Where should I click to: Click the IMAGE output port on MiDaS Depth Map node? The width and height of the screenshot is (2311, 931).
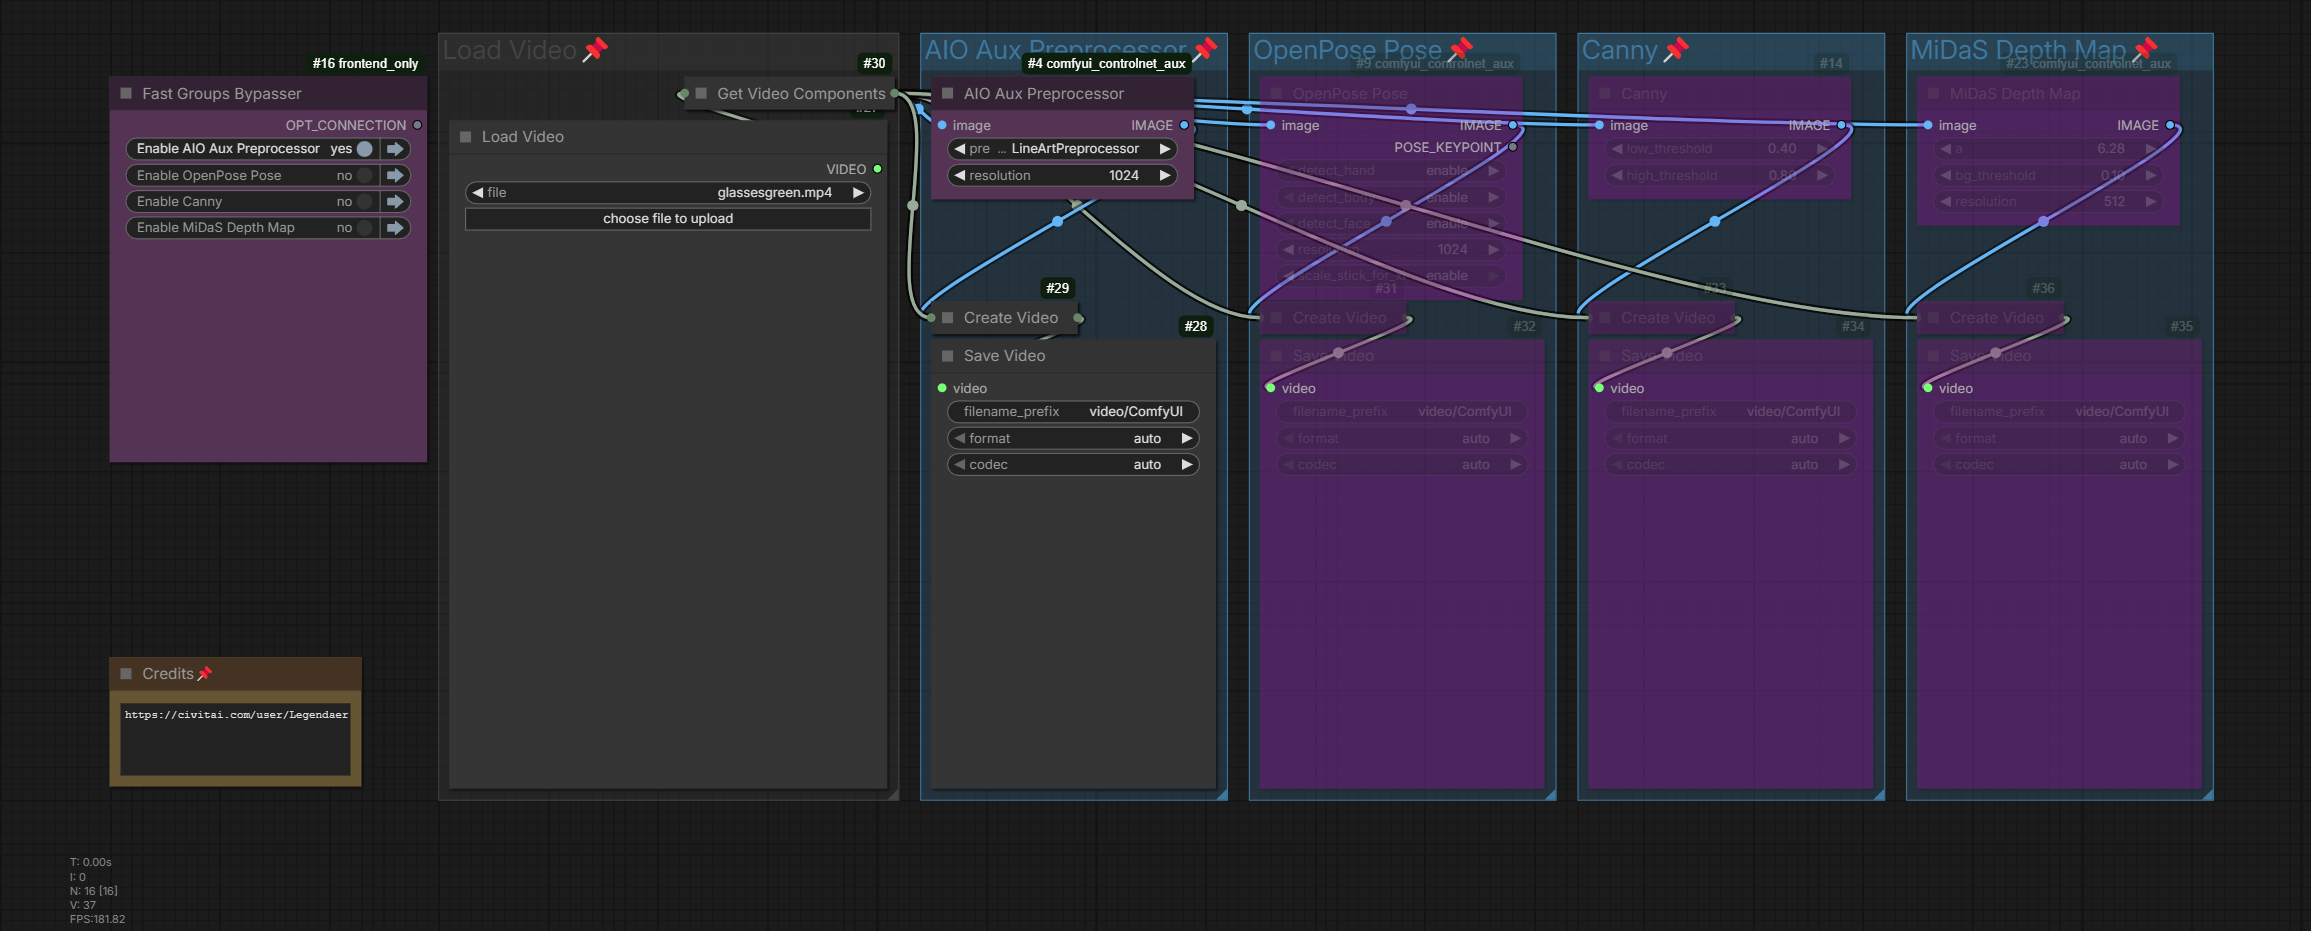point(2170,125)
